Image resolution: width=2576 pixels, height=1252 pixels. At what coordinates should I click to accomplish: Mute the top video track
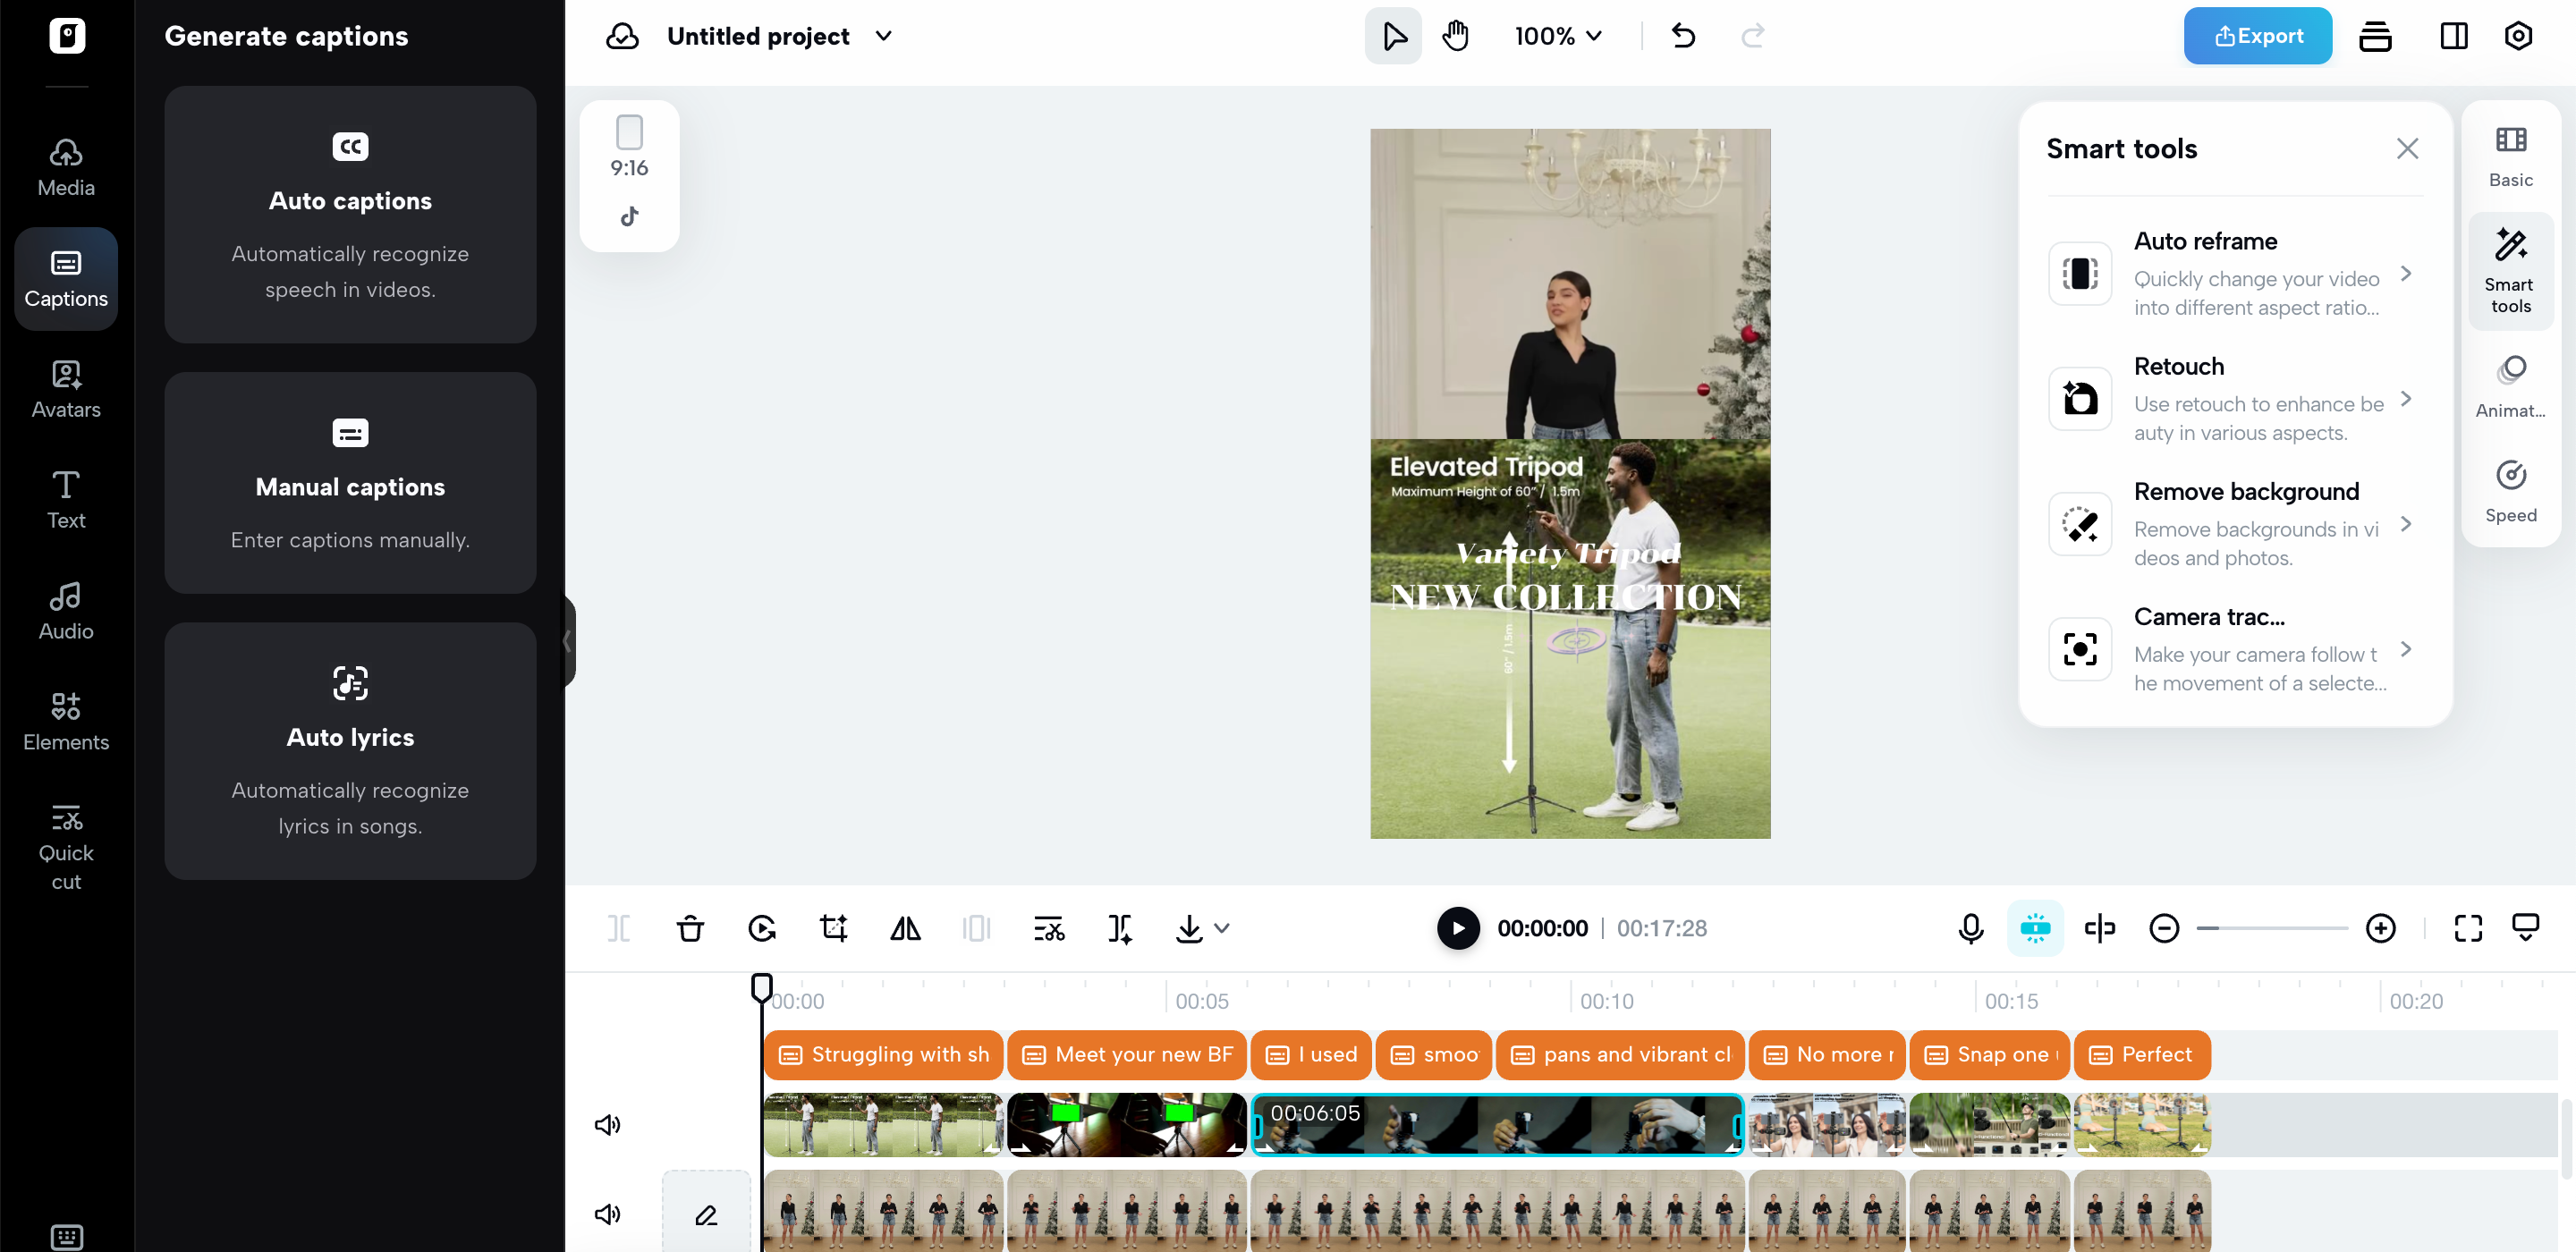coord(607,1124)
